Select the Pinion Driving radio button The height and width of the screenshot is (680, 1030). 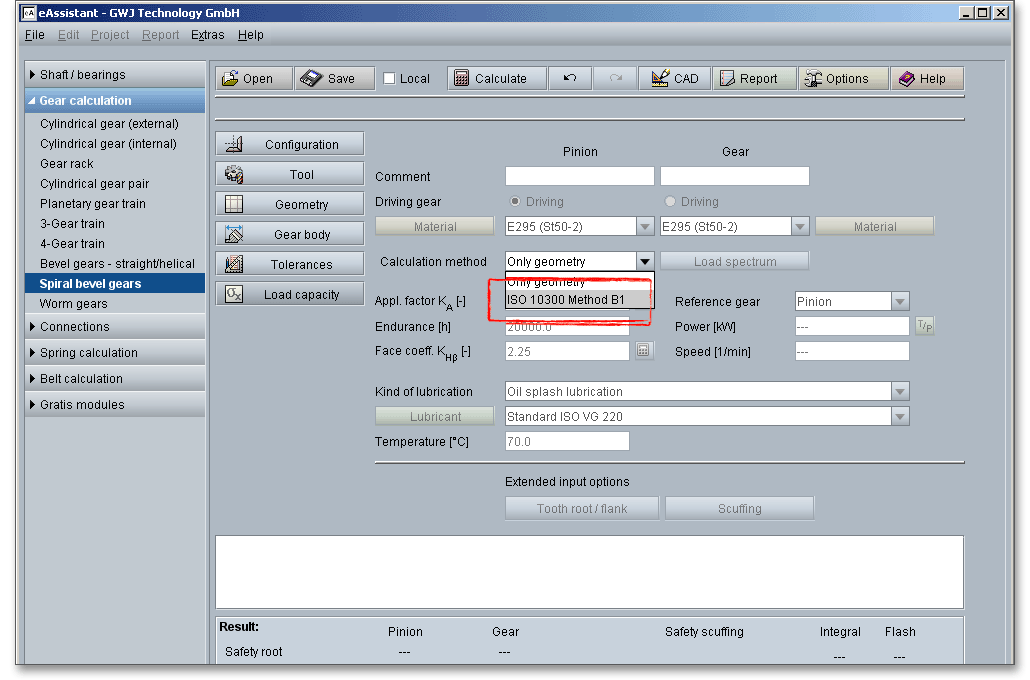point(515,202)
